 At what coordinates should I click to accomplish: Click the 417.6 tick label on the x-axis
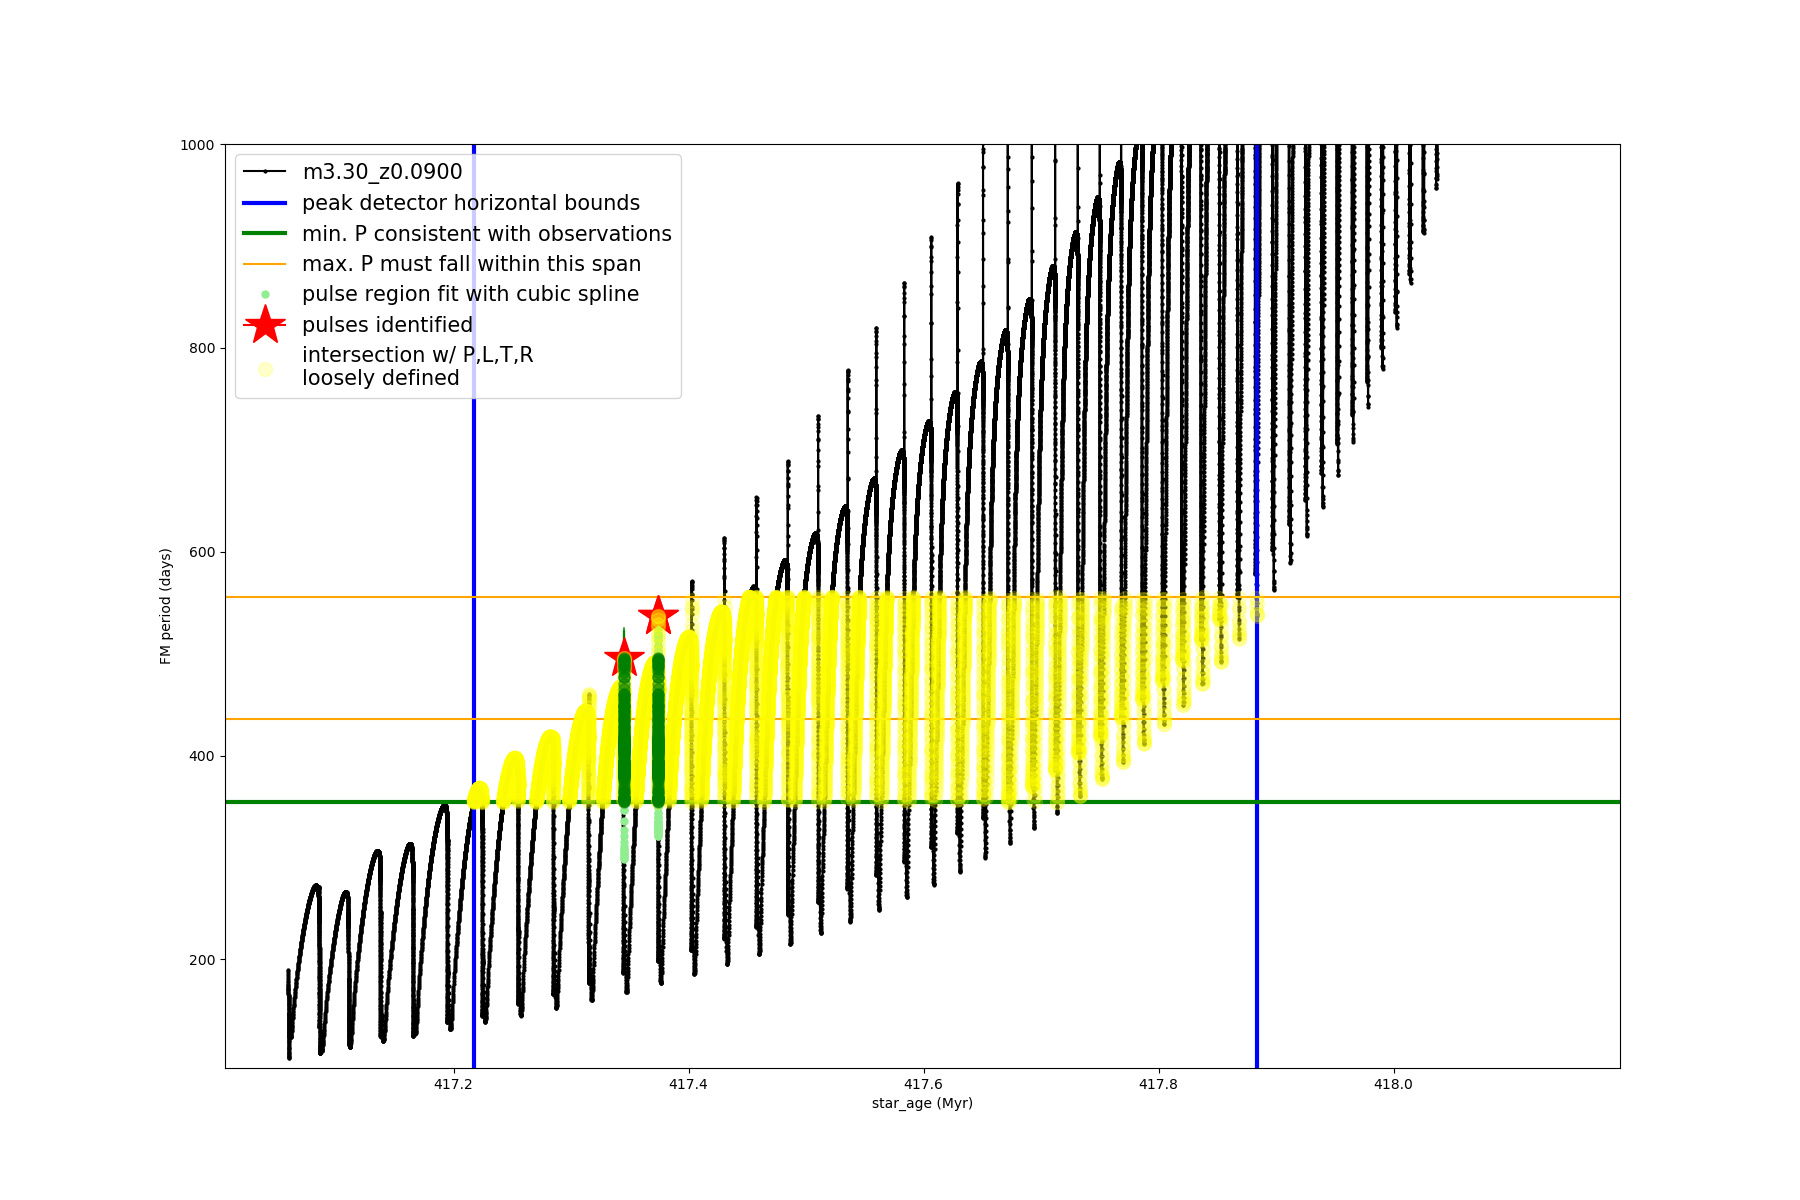coord(923,1084)
